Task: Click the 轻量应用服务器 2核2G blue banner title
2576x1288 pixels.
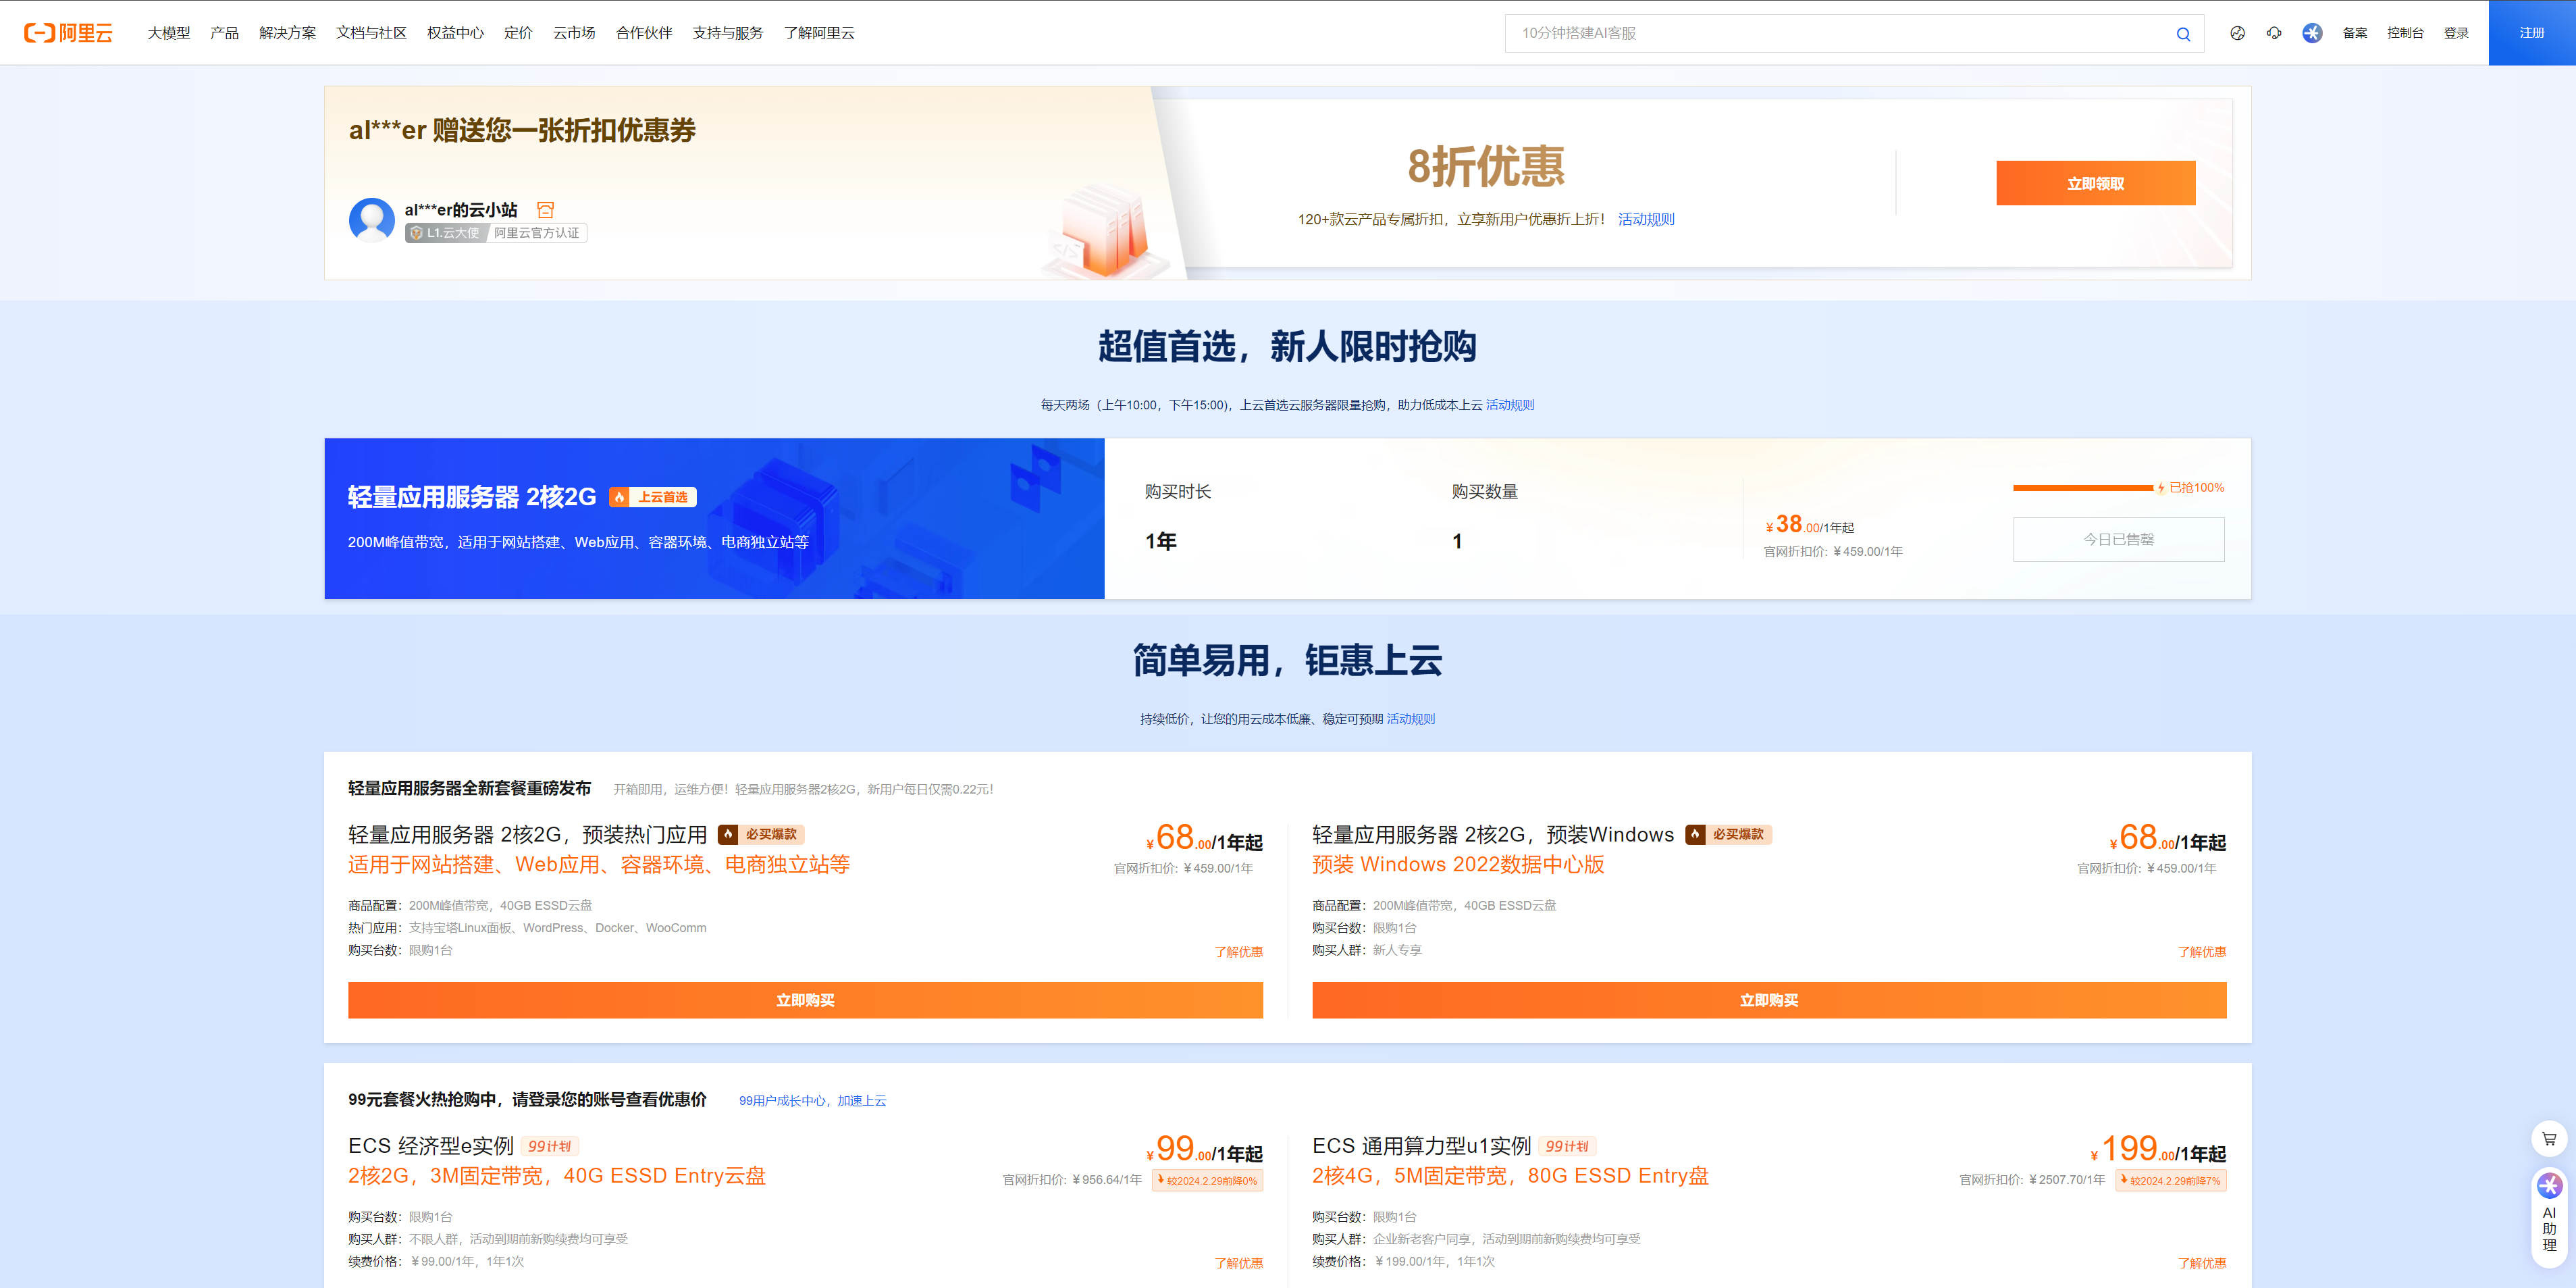Action: (x=472, y=497)
